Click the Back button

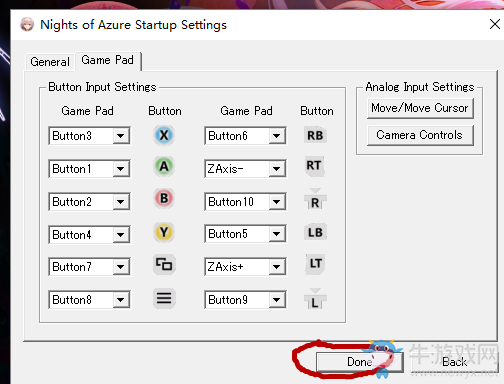pos(454,362)
